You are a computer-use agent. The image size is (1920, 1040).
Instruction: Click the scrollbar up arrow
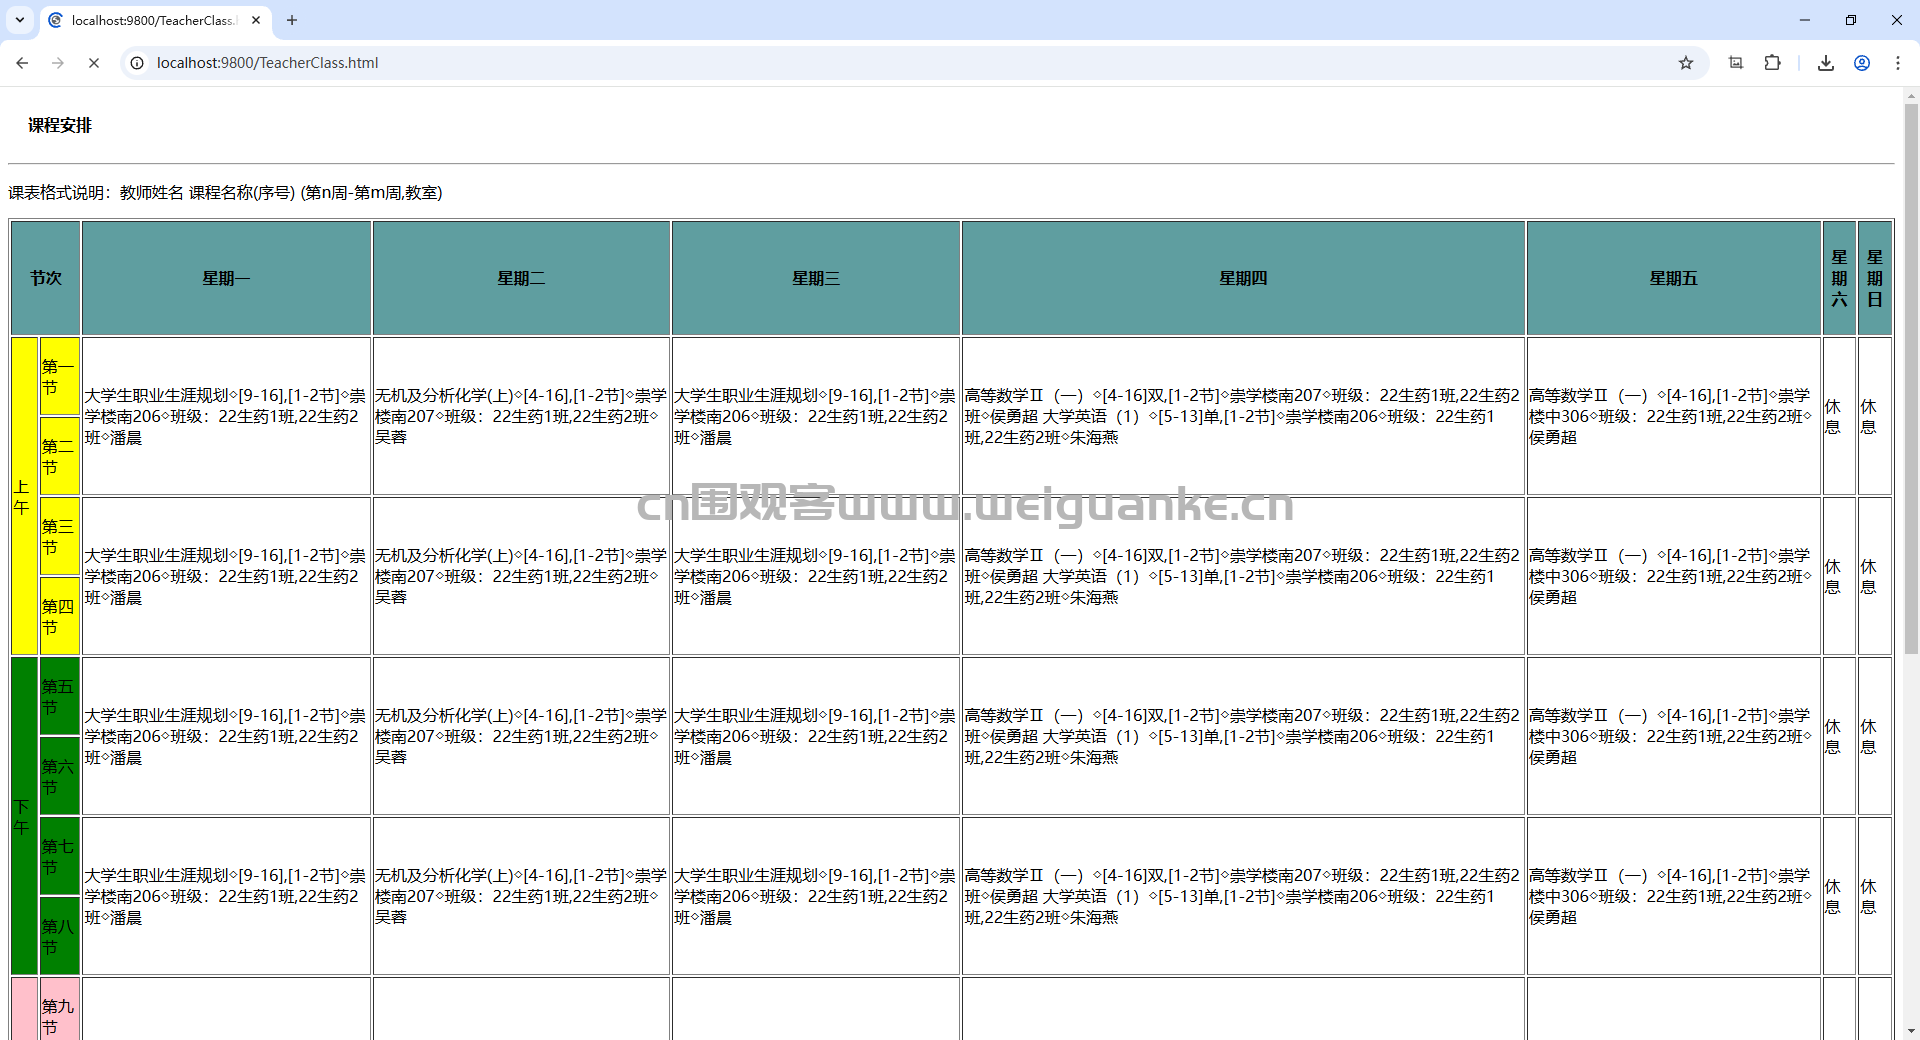click(x=1911, y=97)
